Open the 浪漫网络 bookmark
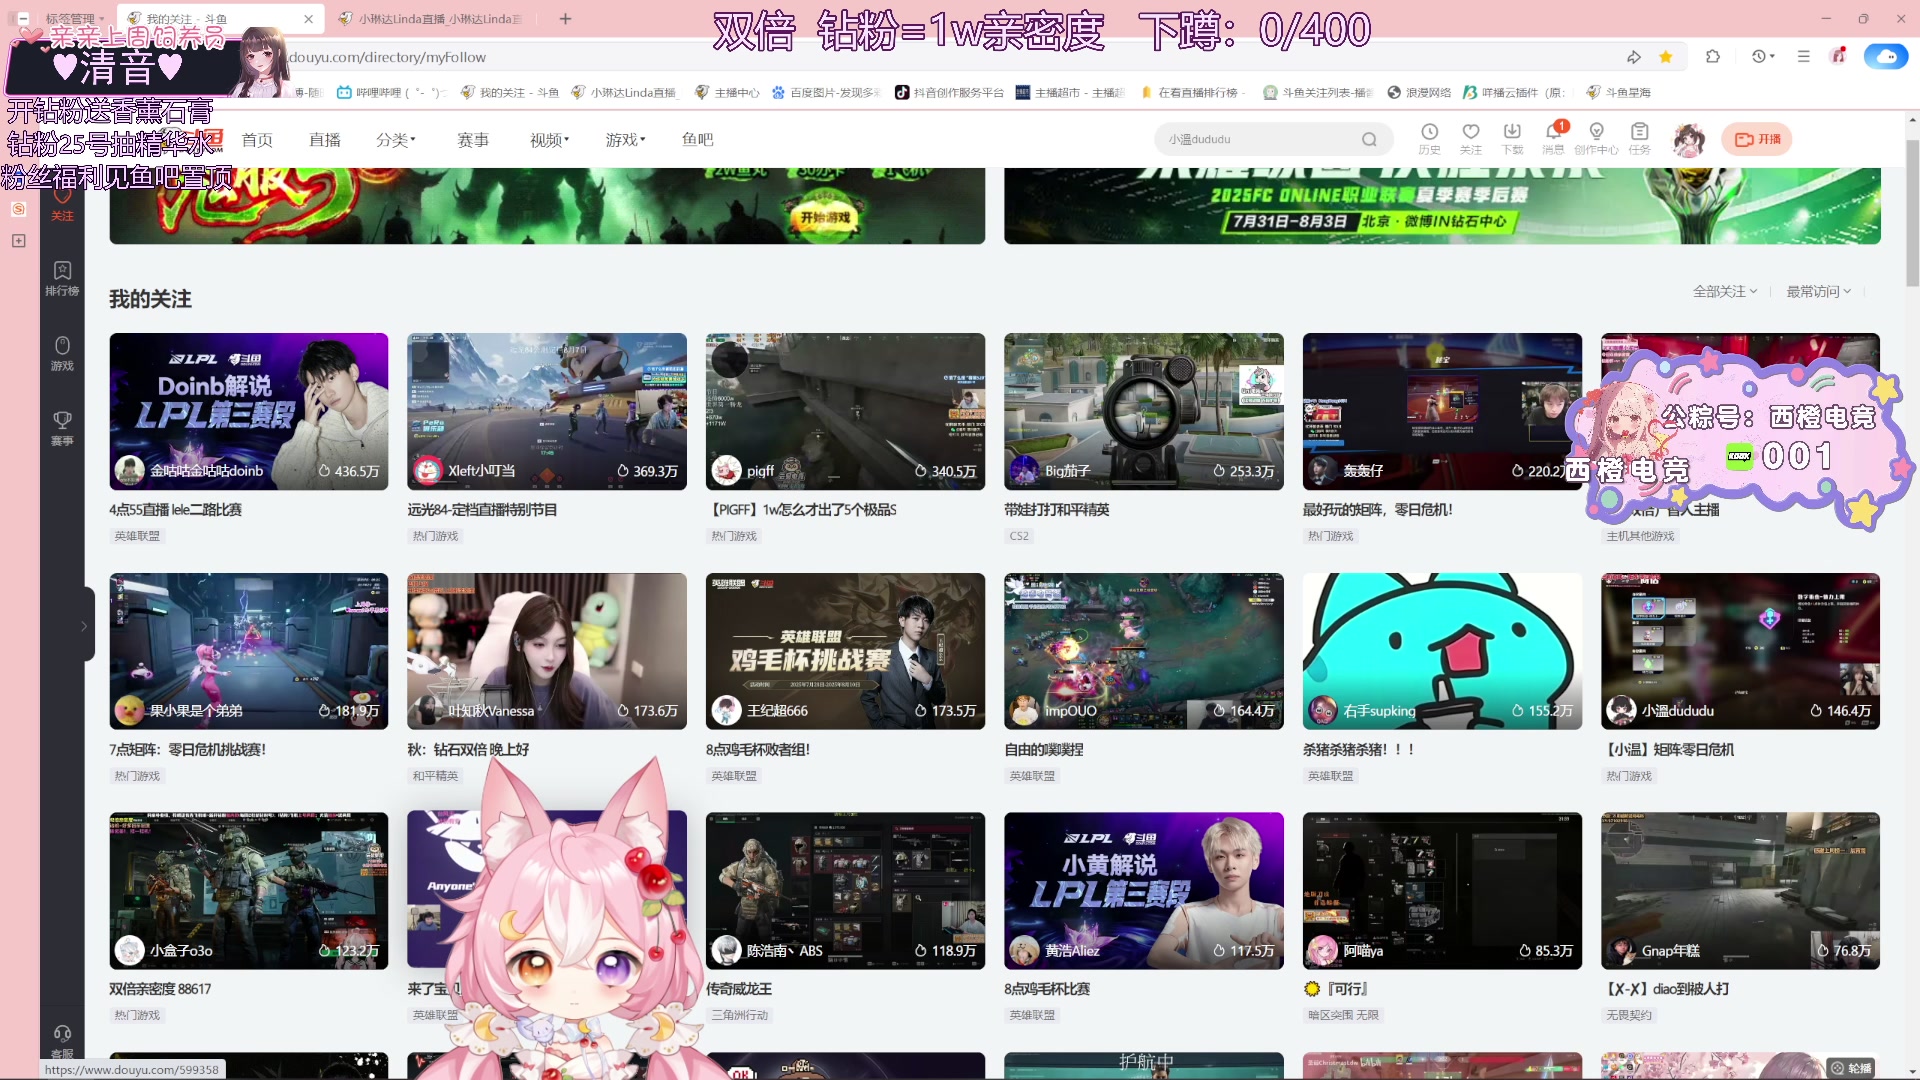Screen dimensions: 1920x1080 tap(1419, 92)
